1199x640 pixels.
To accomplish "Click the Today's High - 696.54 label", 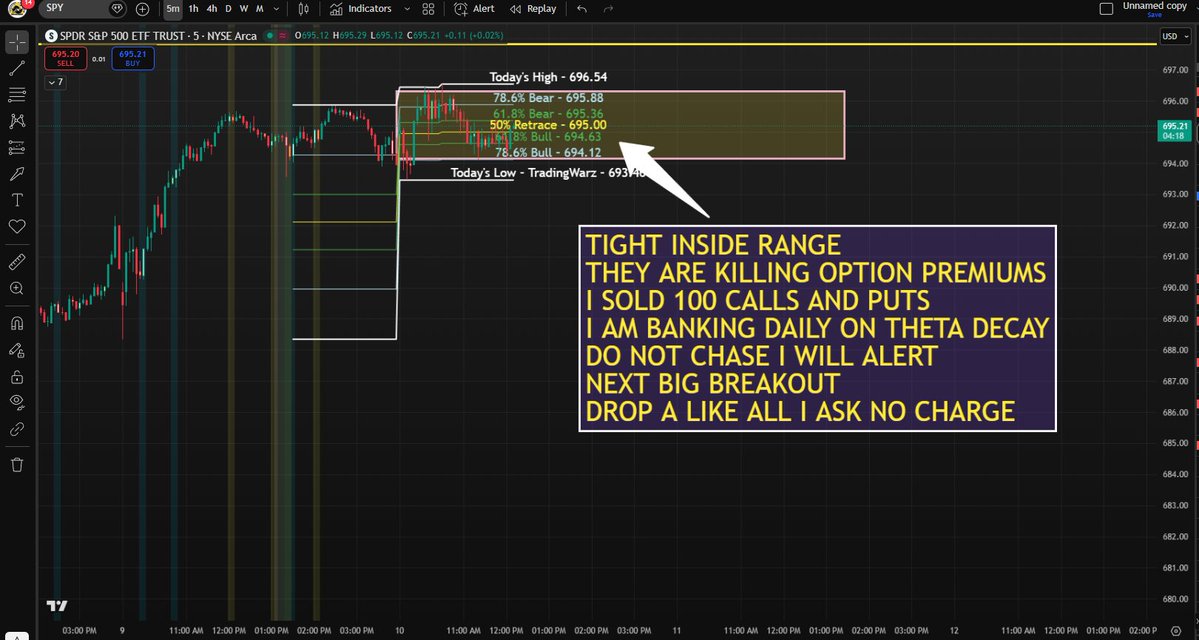I will point(548,77).
